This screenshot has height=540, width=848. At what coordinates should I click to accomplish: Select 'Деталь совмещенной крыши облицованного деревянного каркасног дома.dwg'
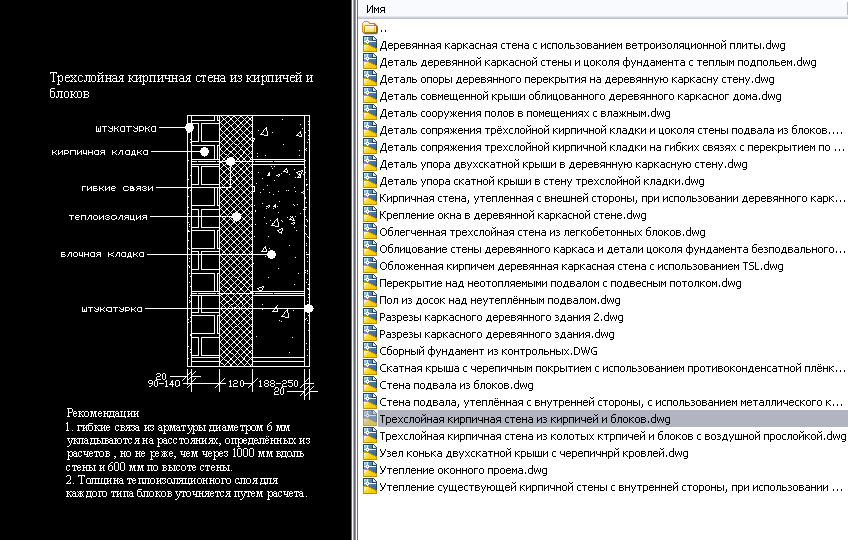580,96
